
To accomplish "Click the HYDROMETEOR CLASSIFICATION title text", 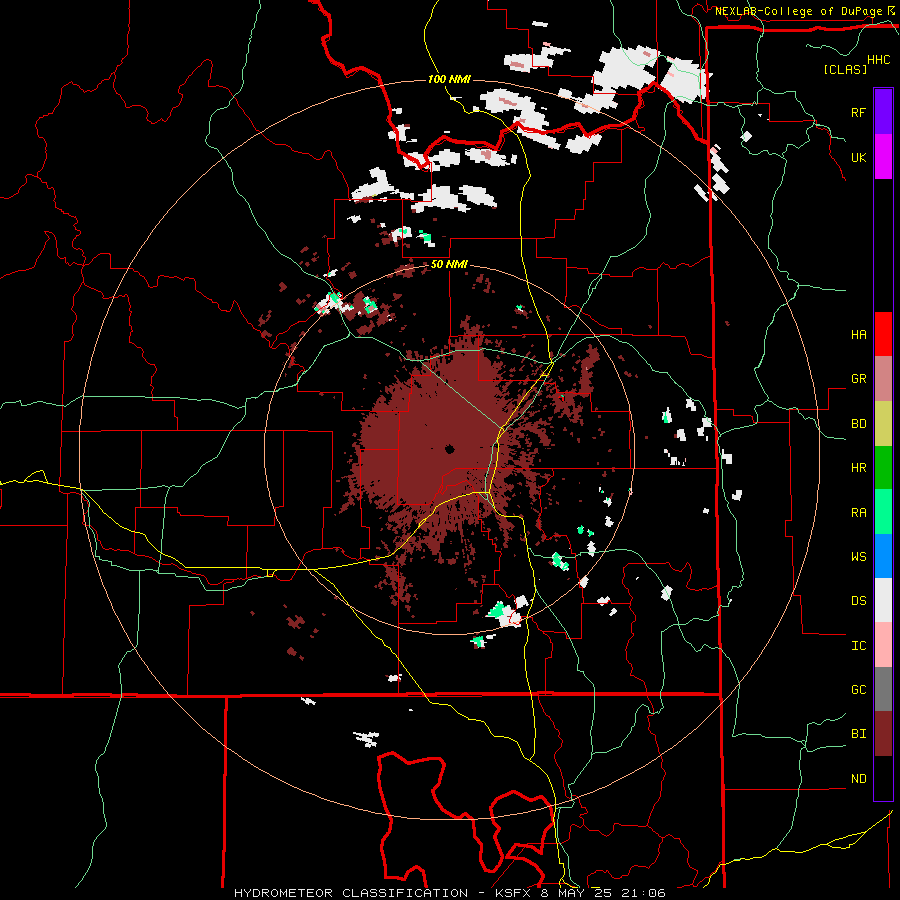I will tap(351, 893).
